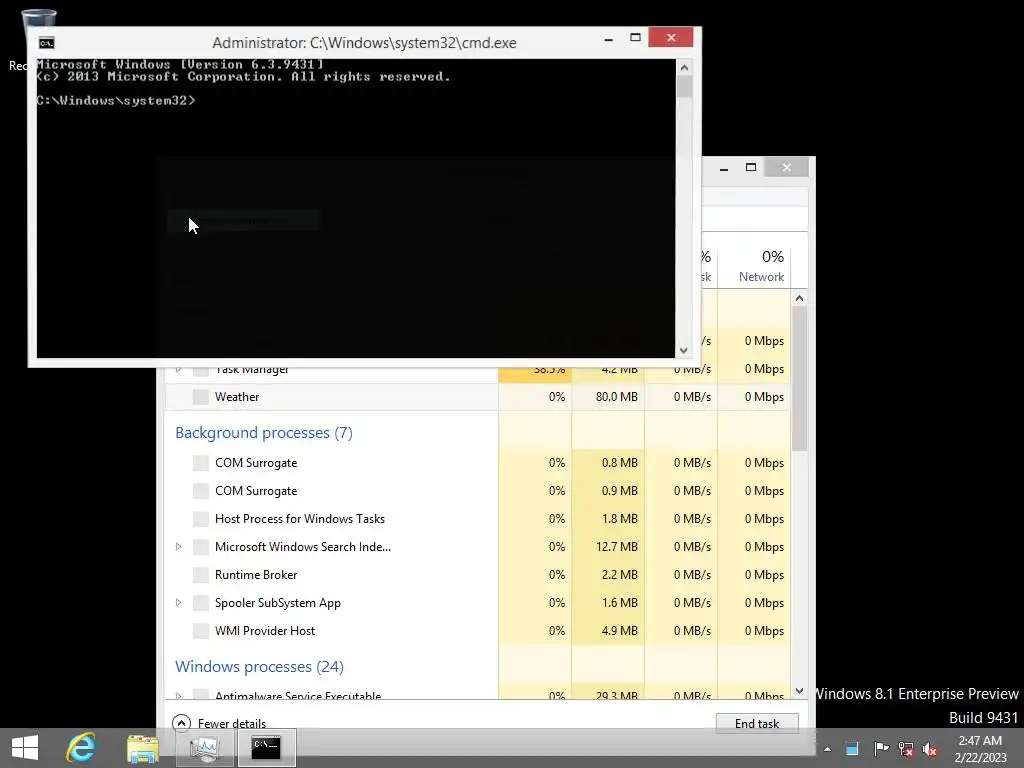
Task: Click the Command Prompt taskbar icon
Action: click(266, 748)
